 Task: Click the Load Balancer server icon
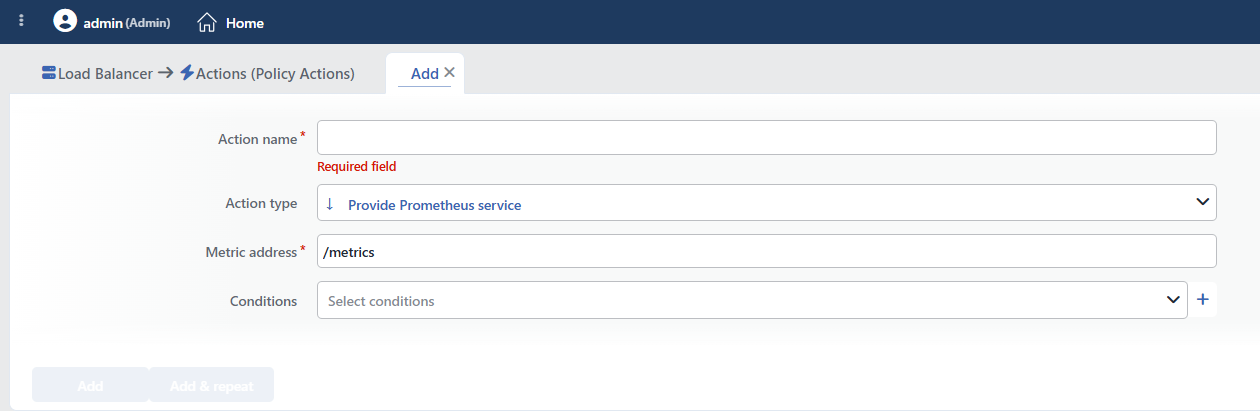[x=49, y=73]
